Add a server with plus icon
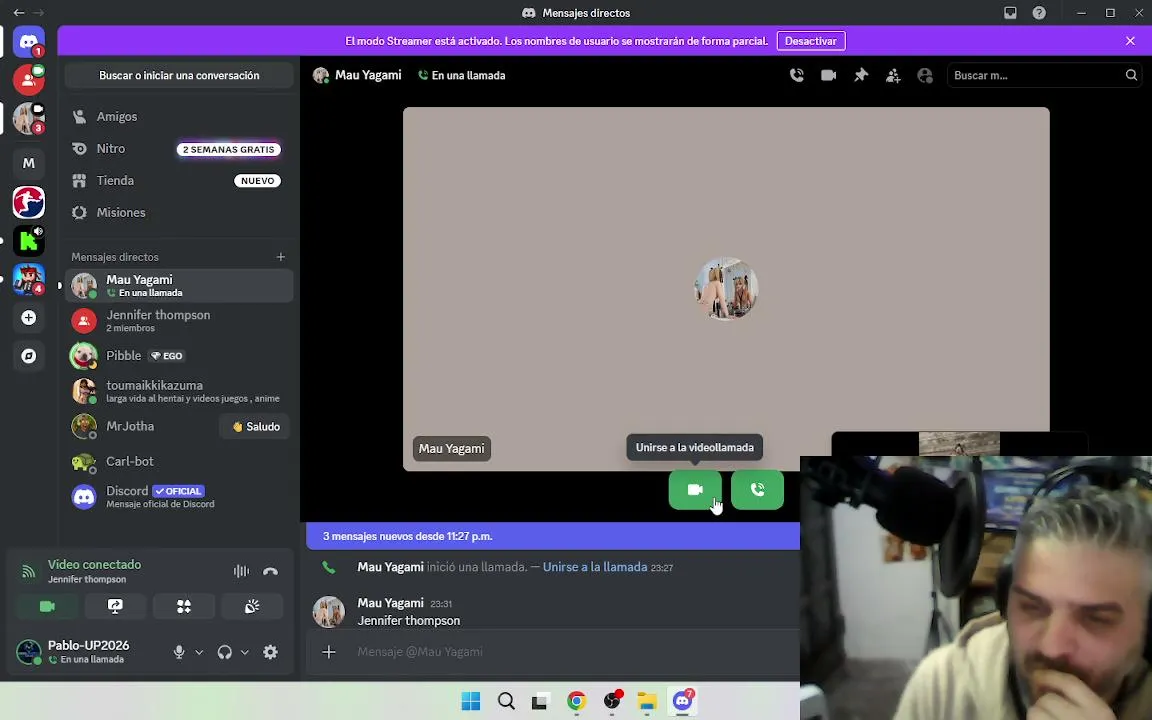This screenshot has height=720, width=1152. pos(29,317)
